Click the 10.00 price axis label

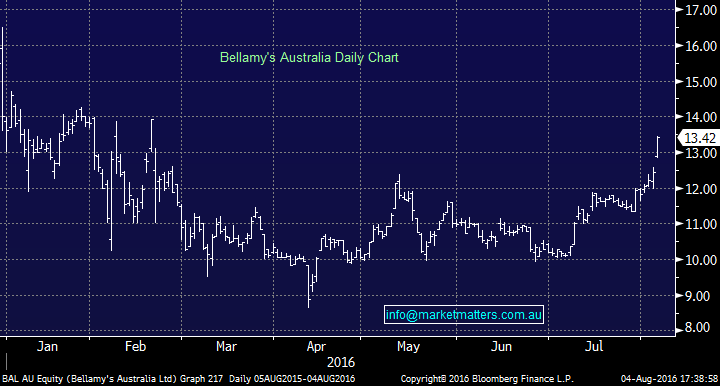point(701,260)
